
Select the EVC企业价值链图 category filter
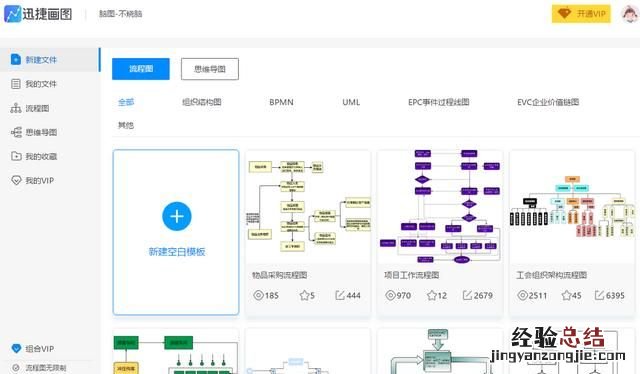click(x=548, y=102)
